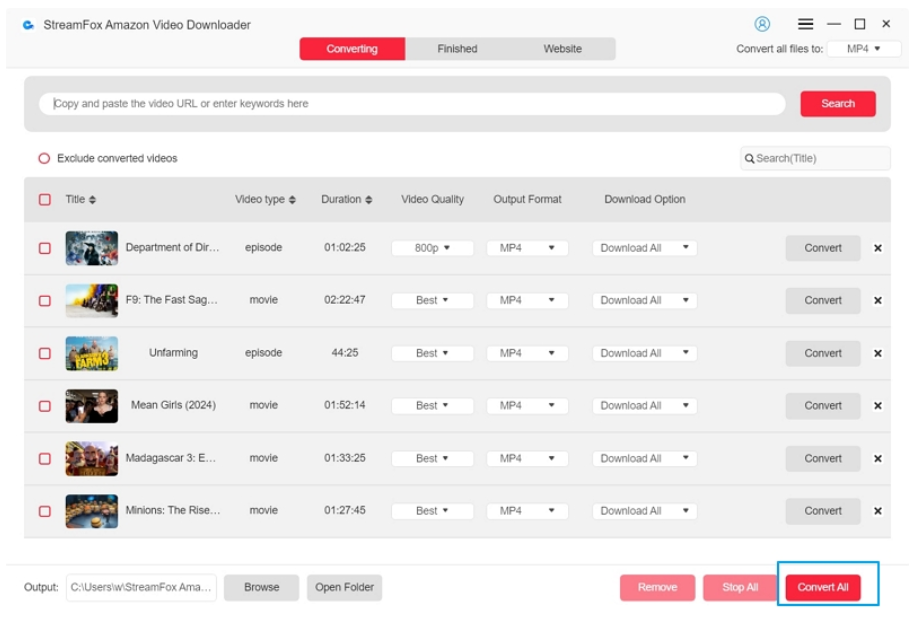The image size is (915, 622).
Task: Remove Minions: The Rise row with X
Action: click(x=878, y=511)
